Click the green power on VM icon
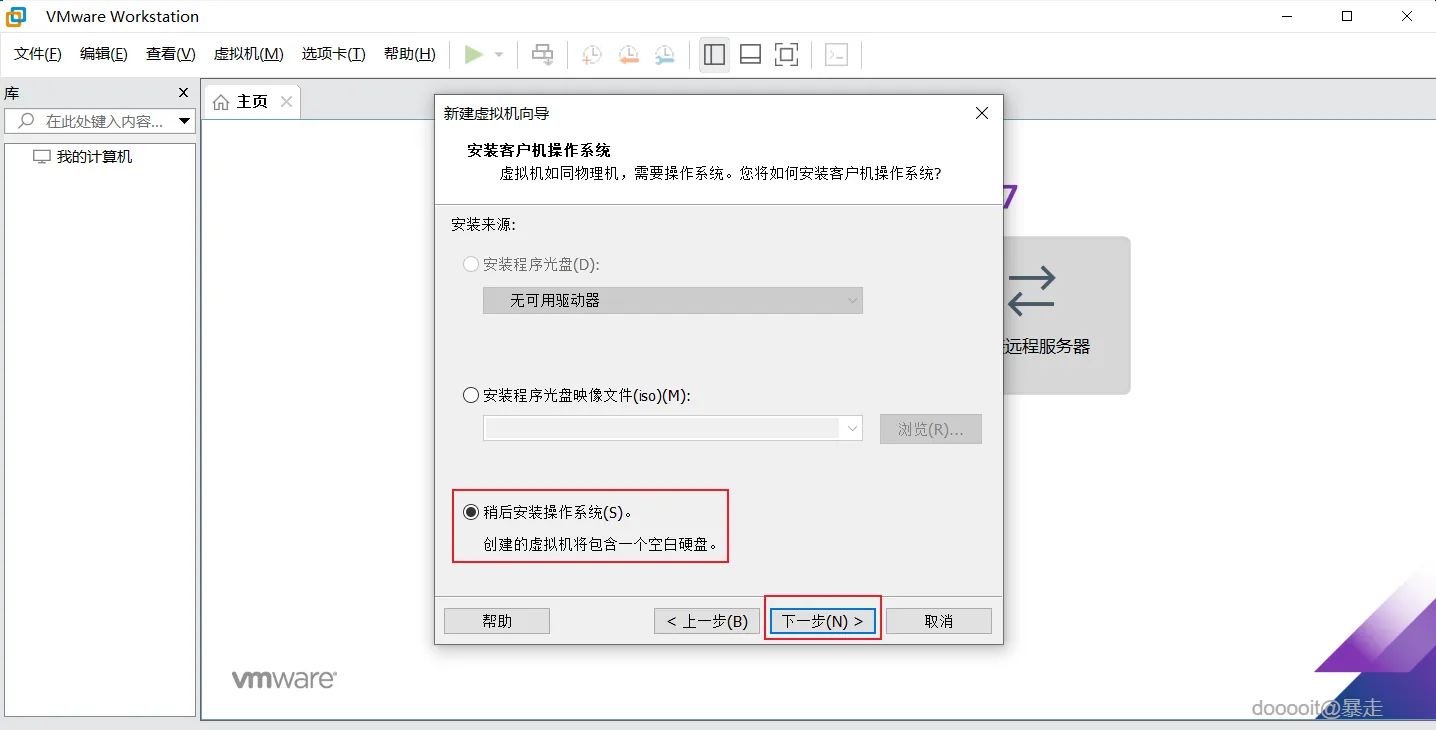This screenshot has height=730, width=1436. 474,54
